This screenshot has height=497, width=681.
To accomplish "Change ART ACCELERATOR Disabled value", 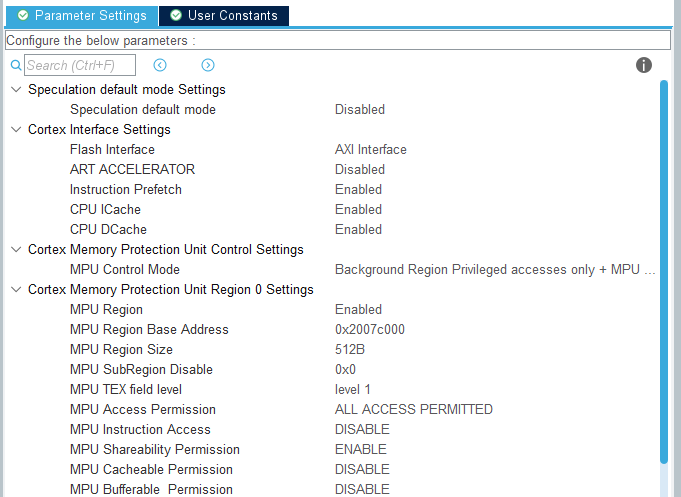I will [359, 169].
